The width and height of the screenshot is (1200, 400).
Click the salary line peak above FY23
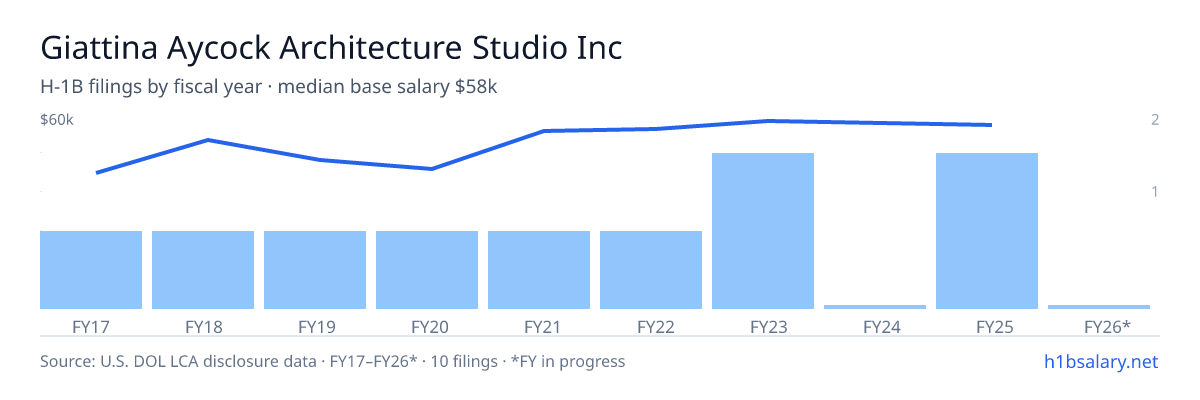(767, 121)
